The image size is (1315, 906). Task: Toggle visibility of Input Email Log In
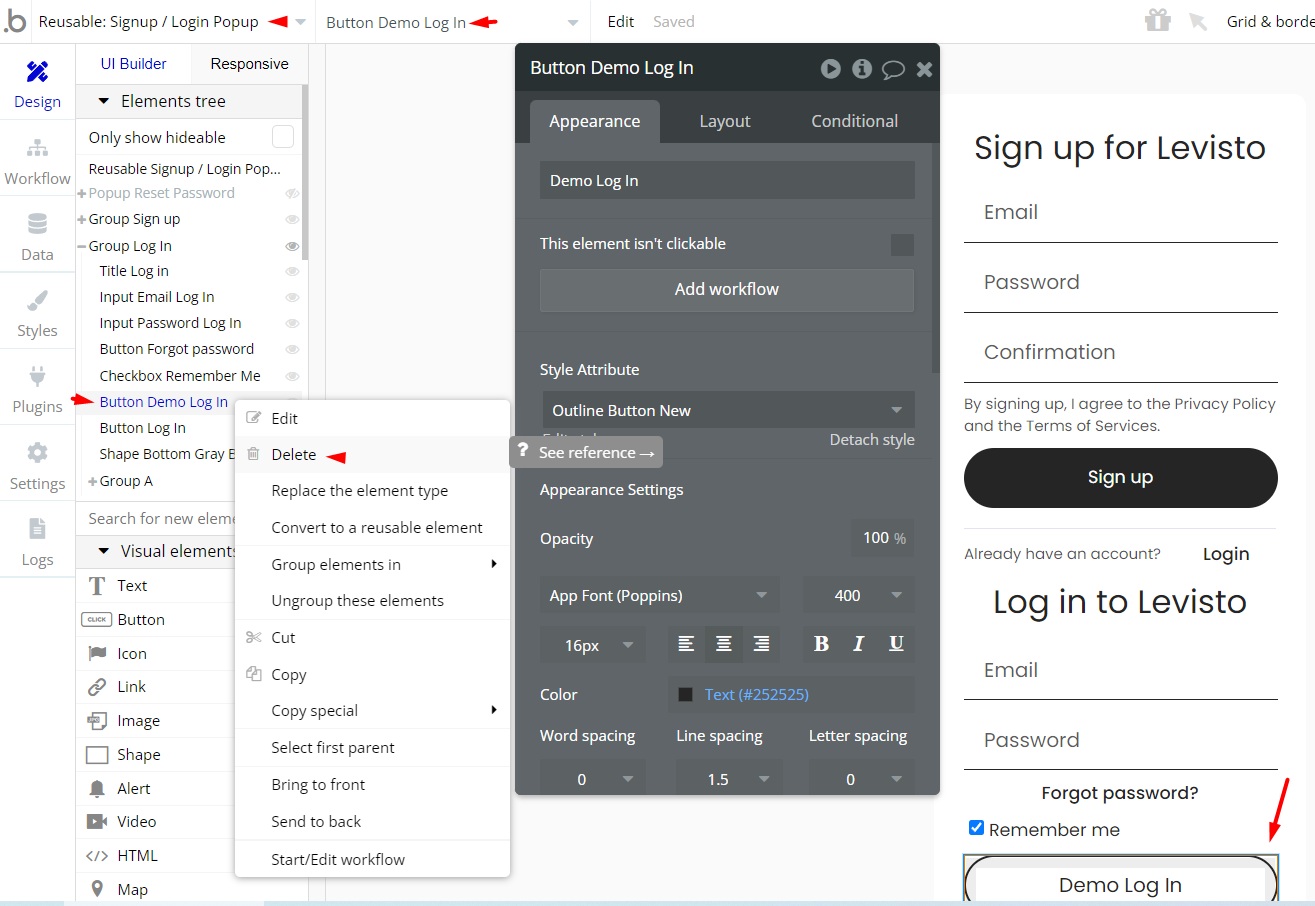(x=293, y=298)
